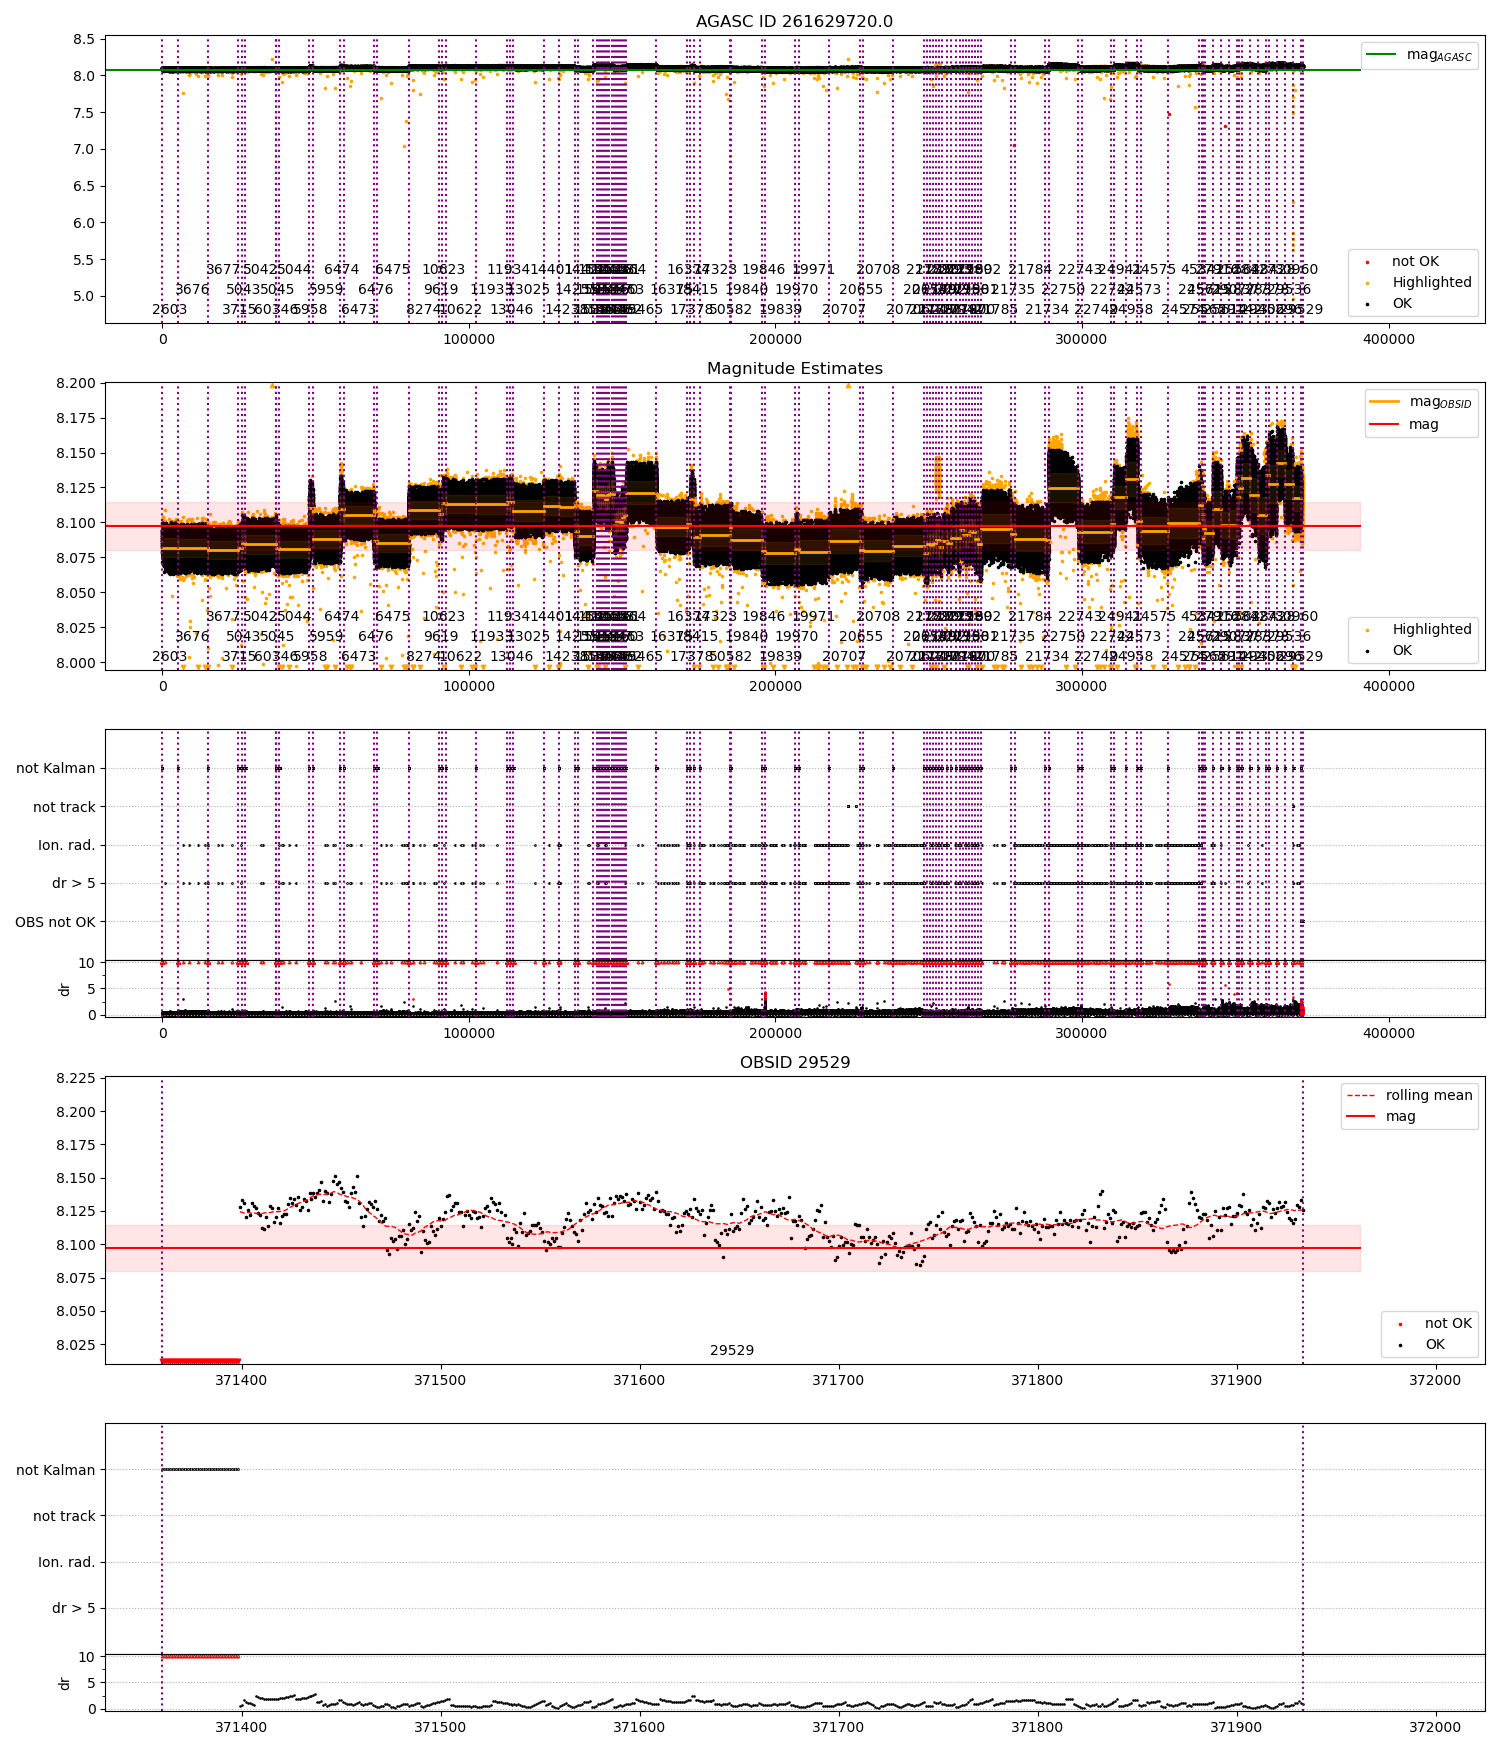This screenshot has height=1750, width=1500.
Task: Click the 8.100 y-tick in OBSID 29529 plot
Action: [x=76, y=1245]
